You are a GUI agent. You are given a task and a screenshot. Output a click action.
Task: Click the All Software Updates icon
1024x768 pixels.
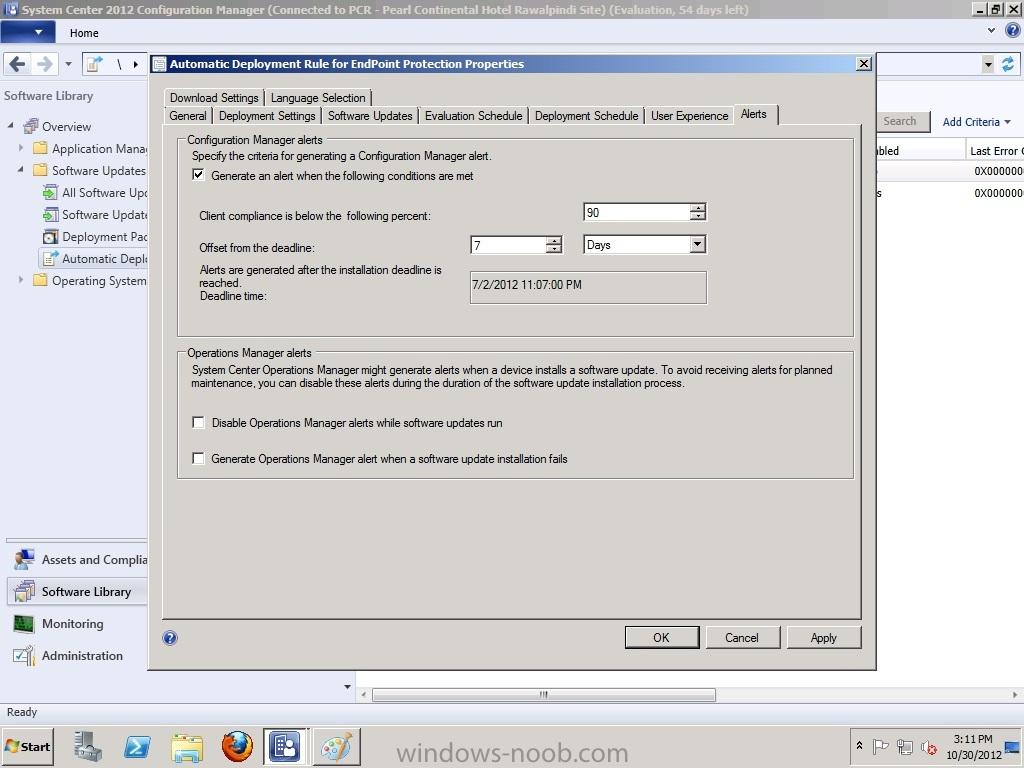[x=50, y=193]
